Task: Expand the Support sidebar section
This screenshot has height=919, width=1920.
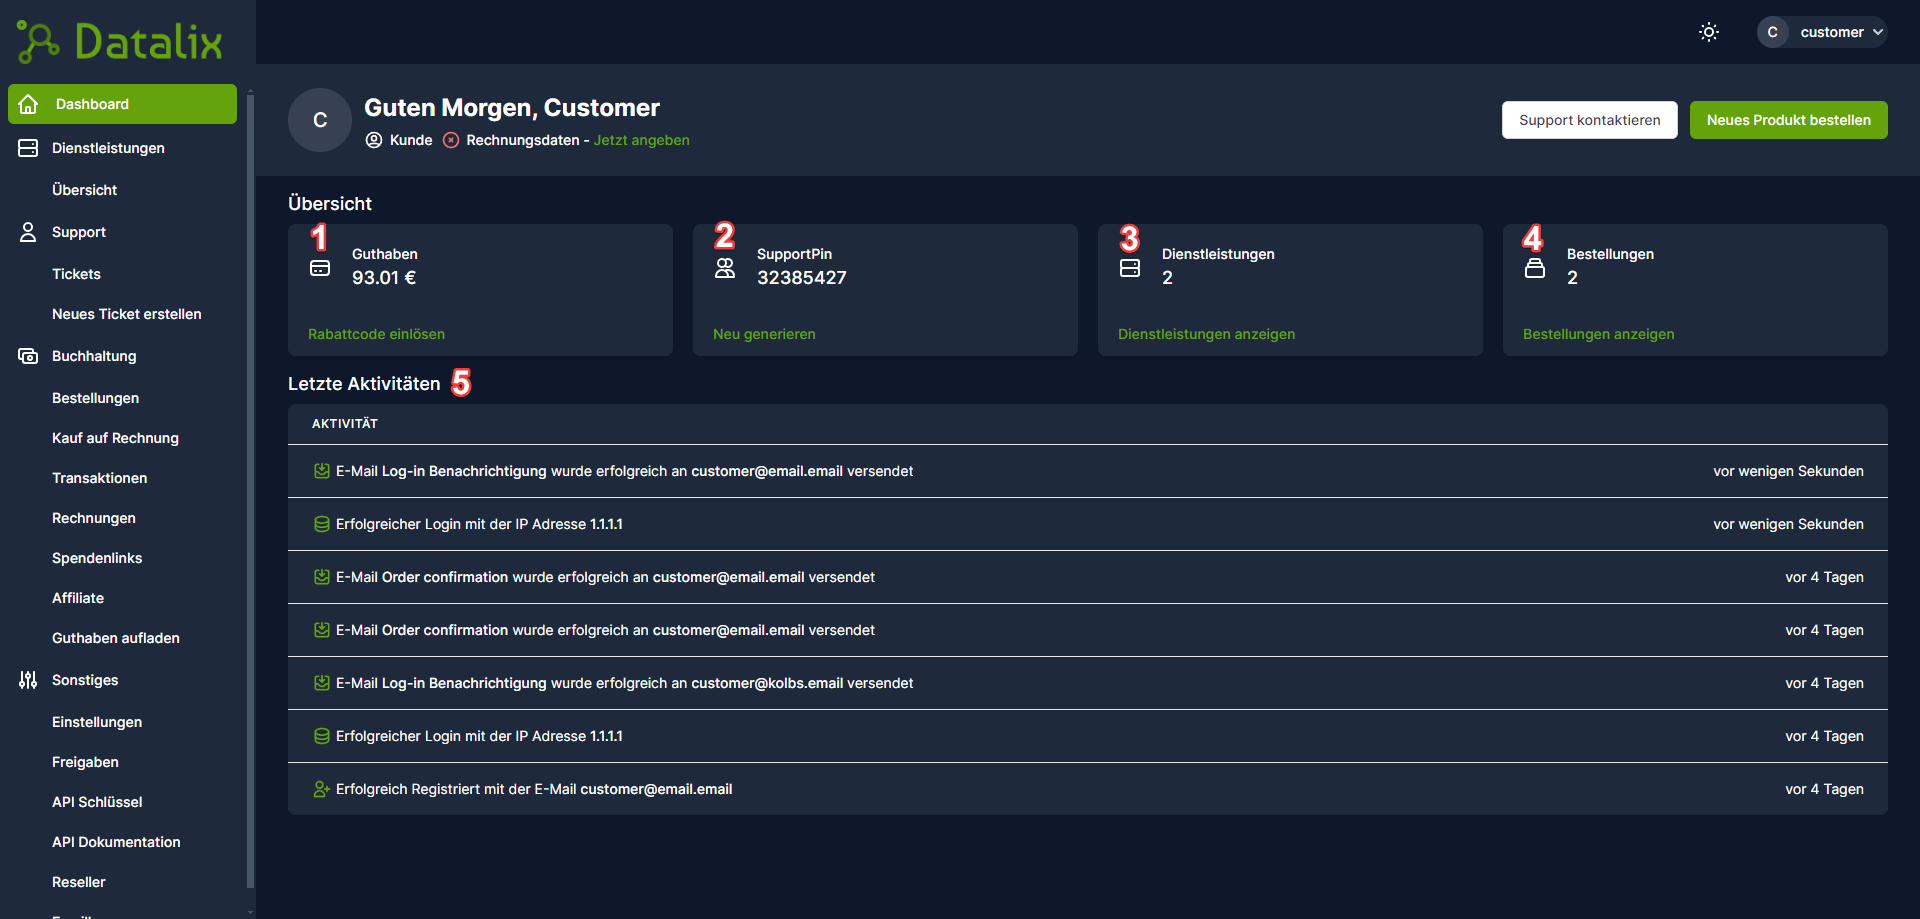Action: (x=79, y=232)
